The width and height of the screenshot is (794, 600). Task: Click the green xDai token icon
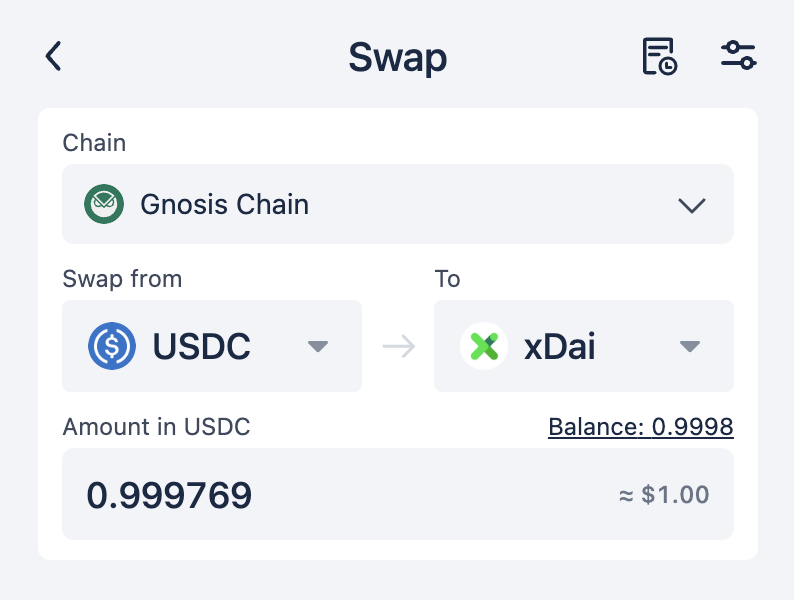coord(484,346)
